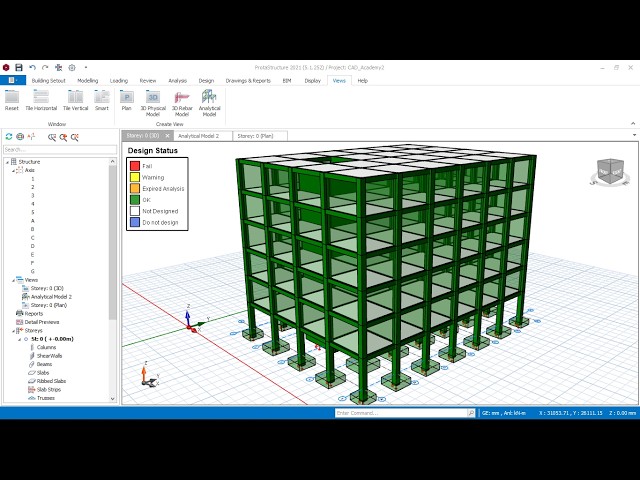
Task: Open the blue File application menu
Action: coord(13,80)
